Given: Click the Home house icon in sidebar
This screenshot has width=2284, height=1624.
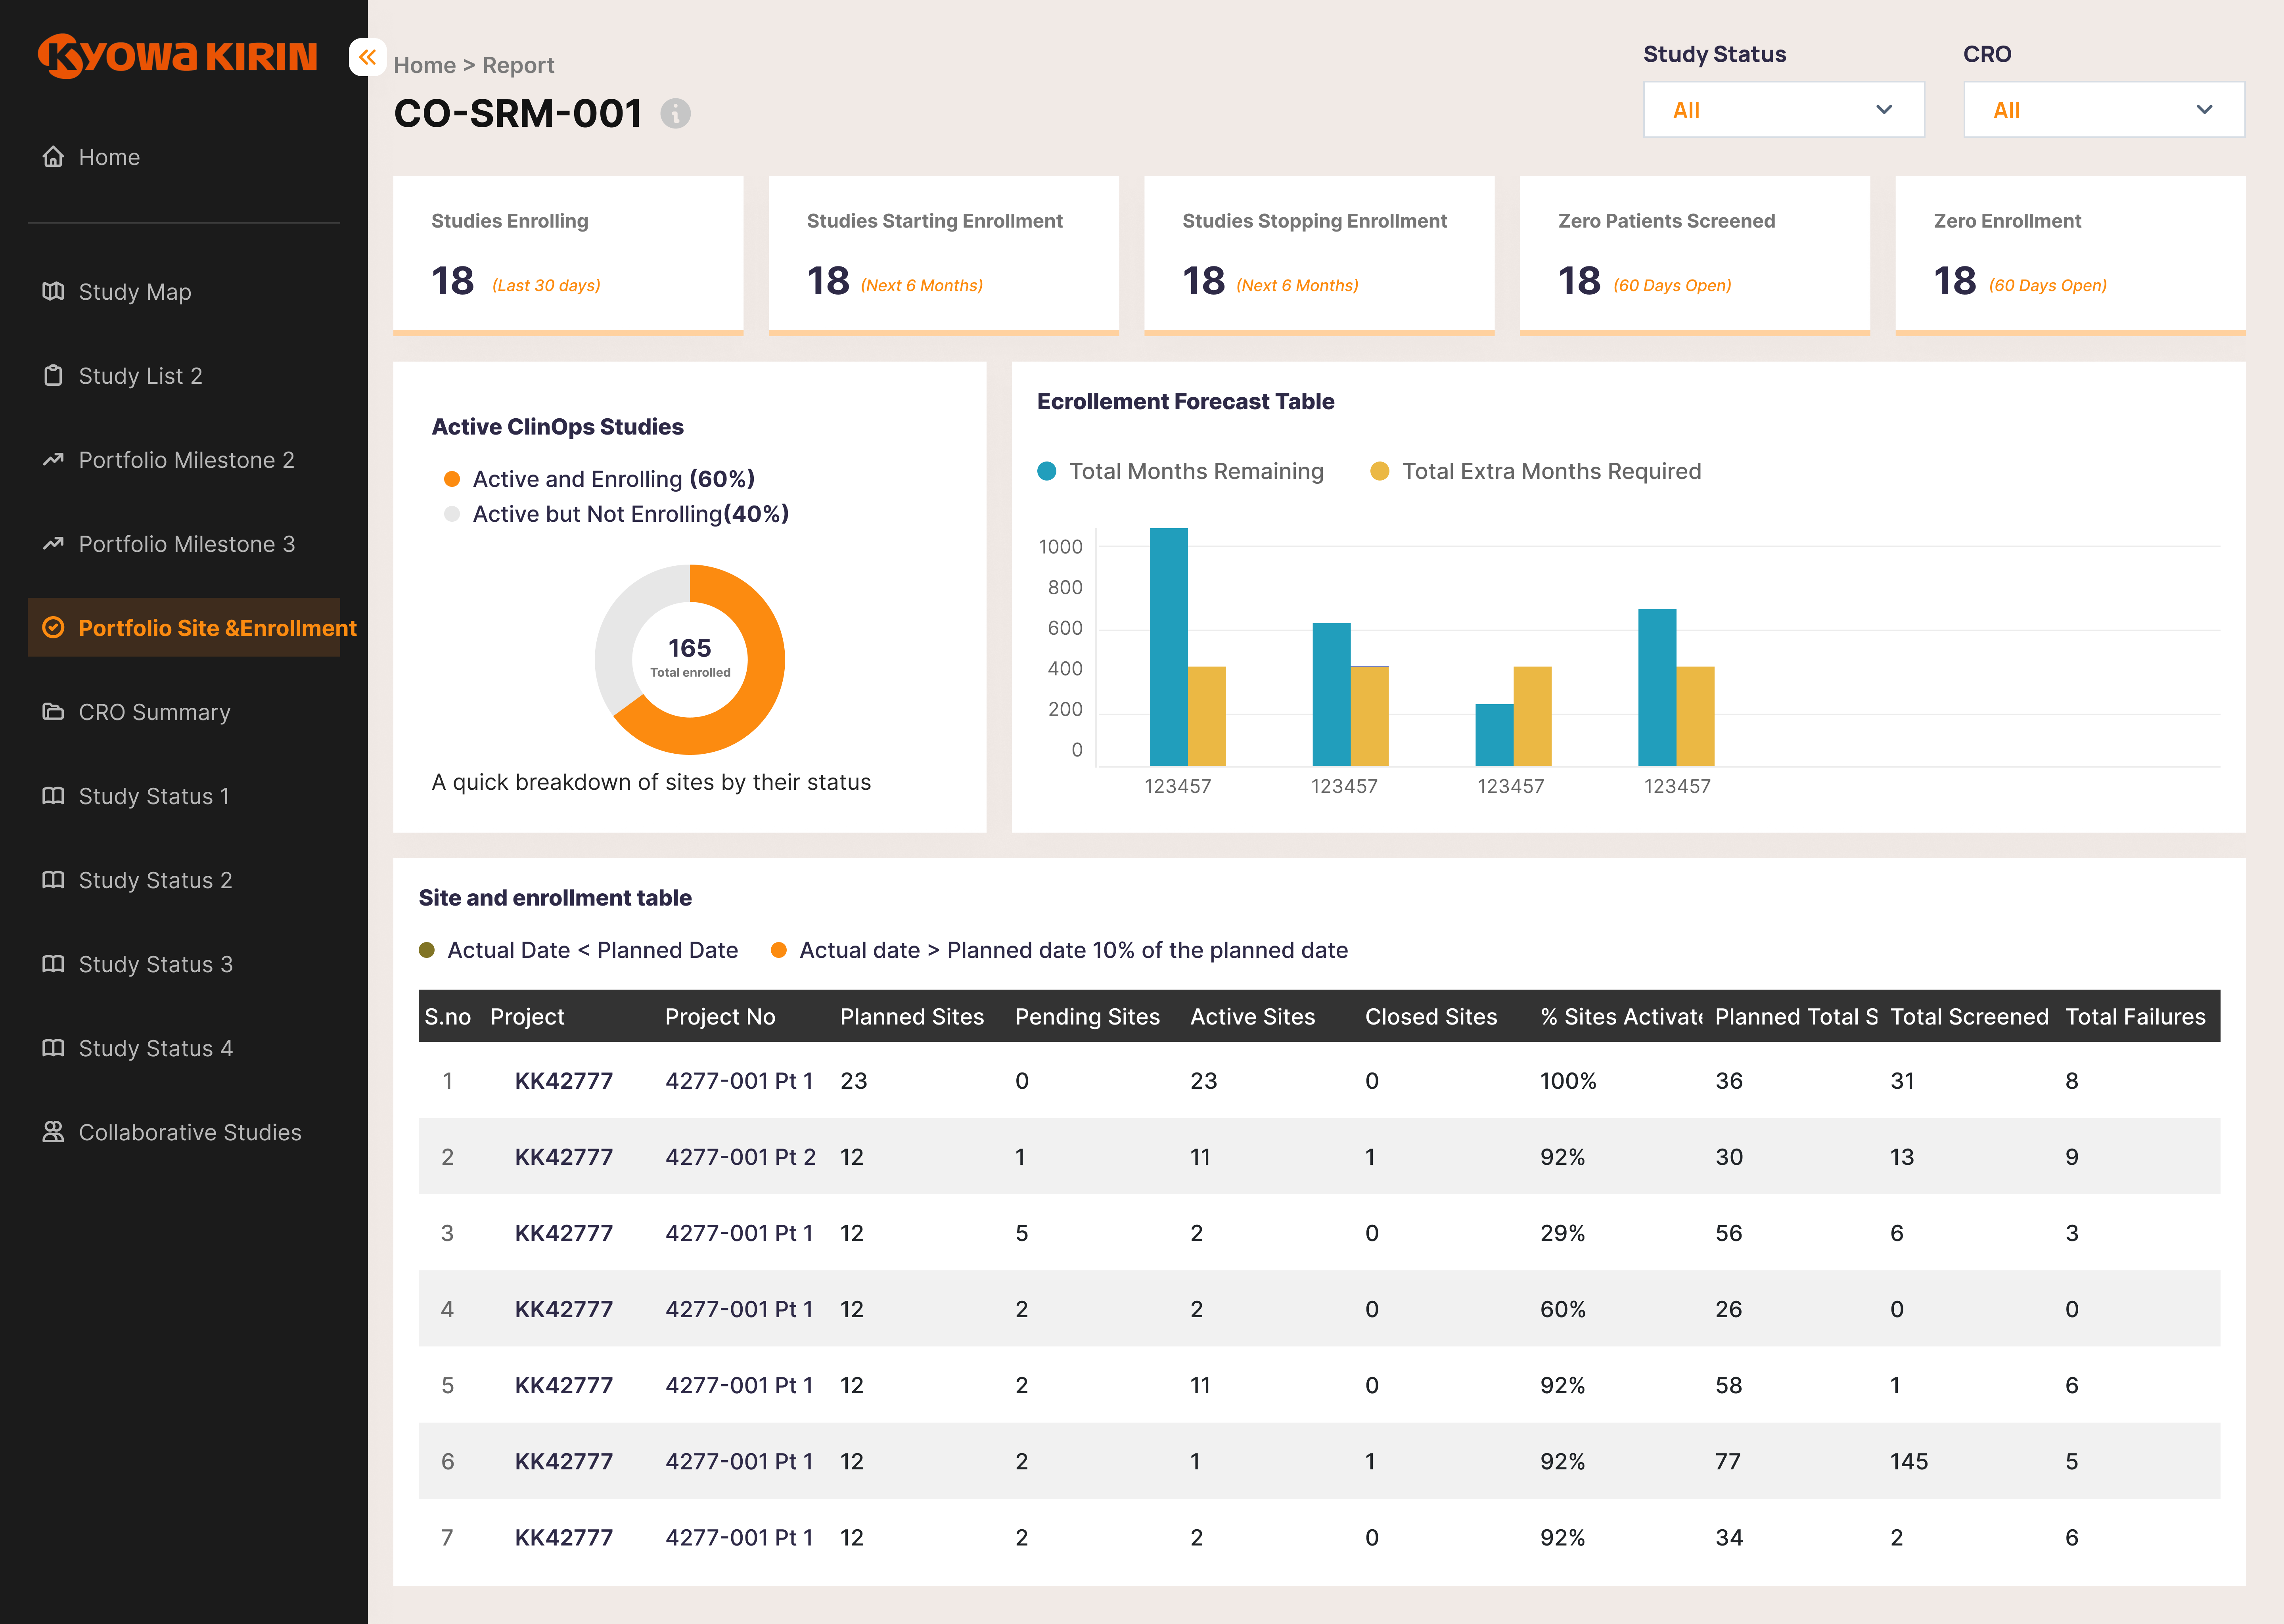Looking at the screenshot, I should tap(53, 157).
